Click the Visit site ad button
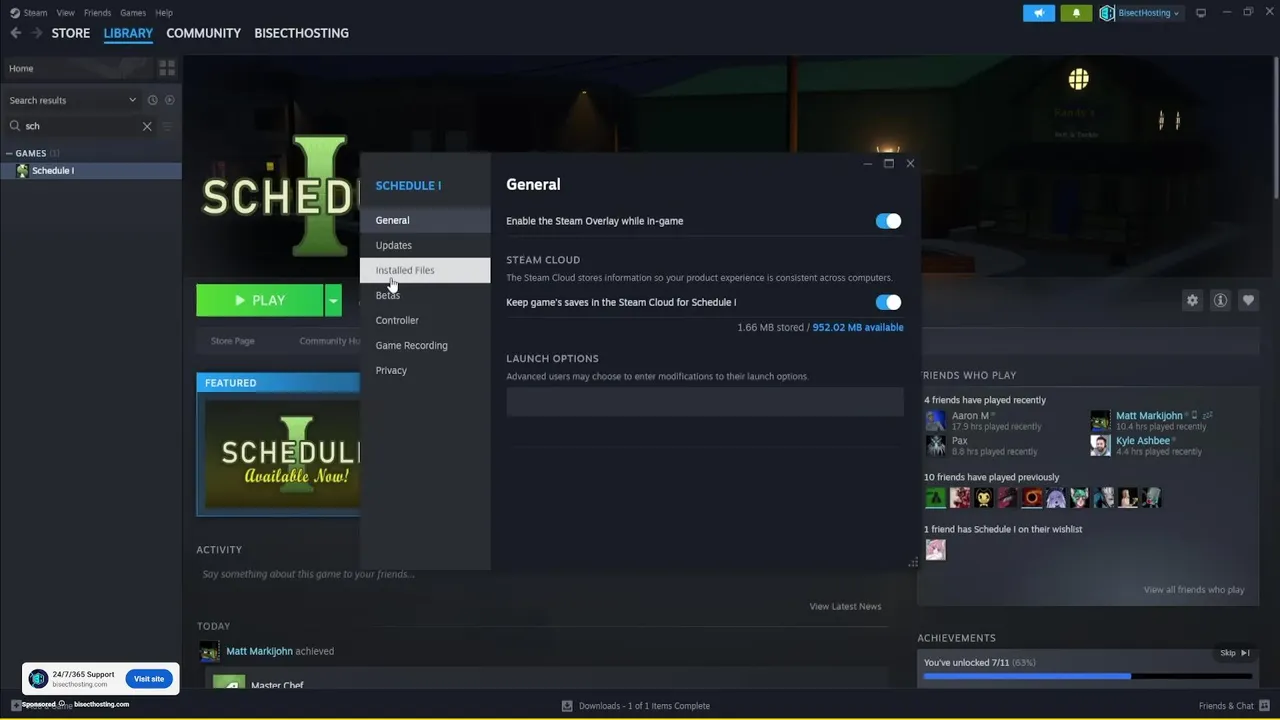The height and width of the screenshot is (720, 1280). point(149,679)
